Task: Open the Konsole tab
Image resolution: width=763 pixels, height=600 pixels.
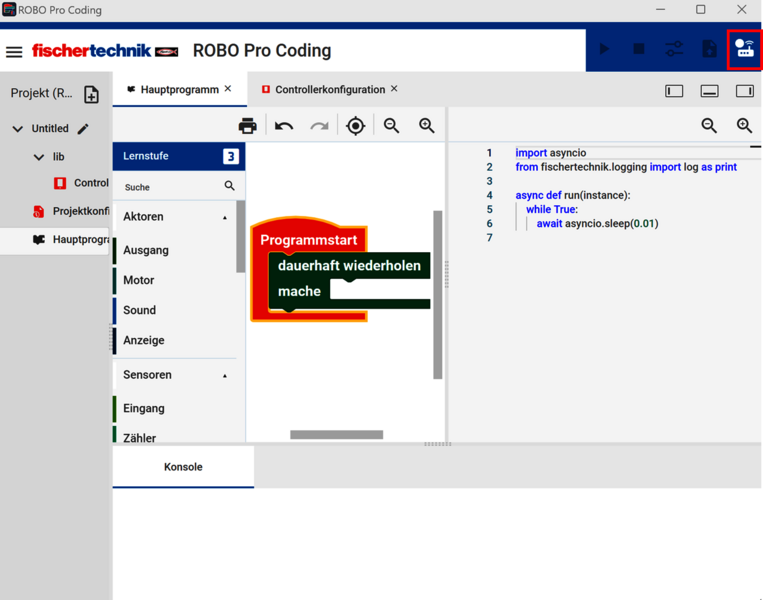Action: coord(183,467)
